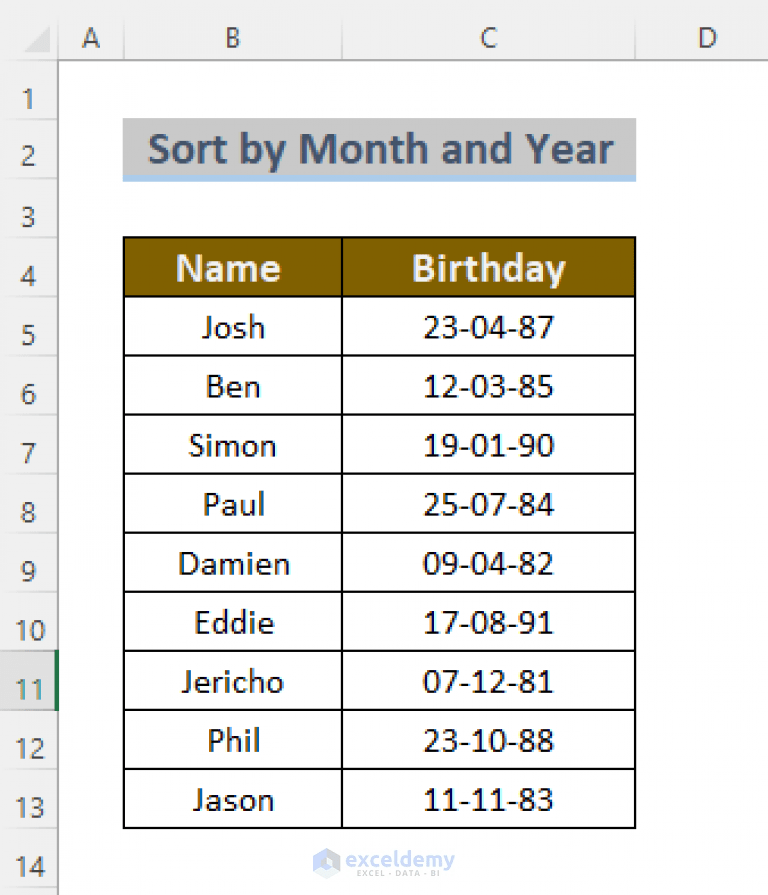Select column header A
This screenshot has width=768, height=895.
(91, 38)
